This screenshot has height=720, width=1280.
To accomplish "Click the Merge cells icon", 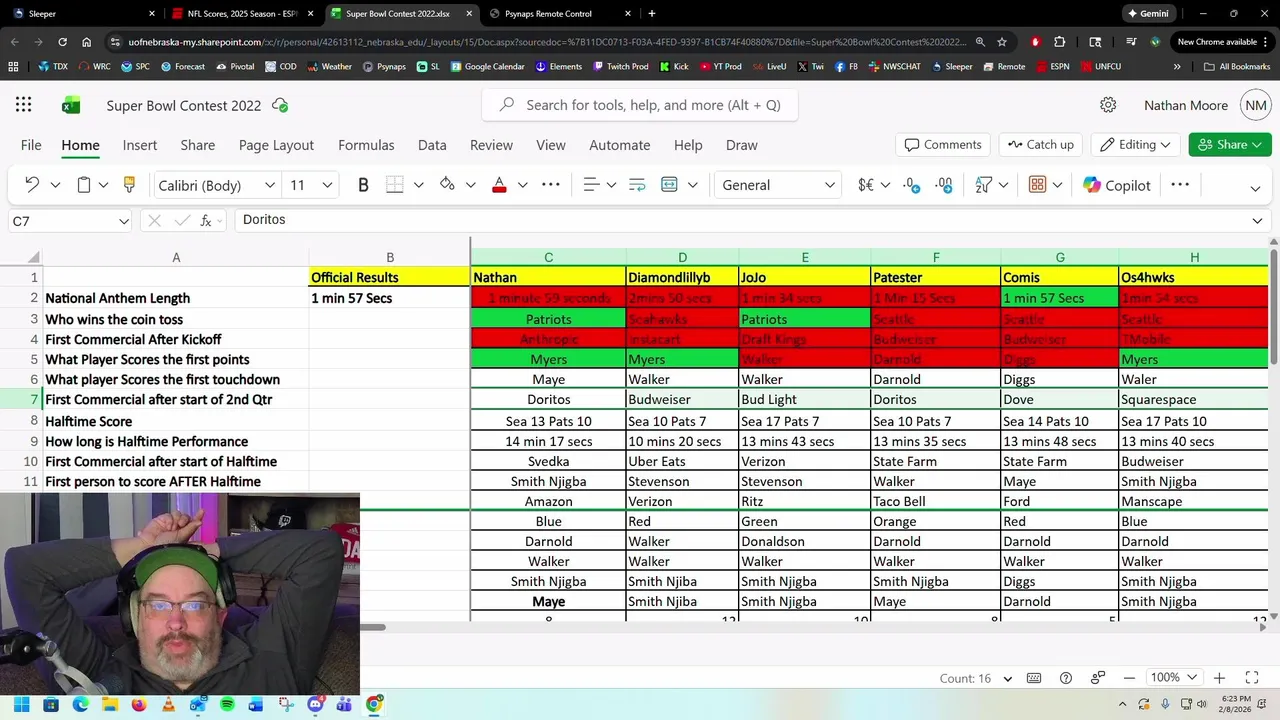I will point(669,185).
